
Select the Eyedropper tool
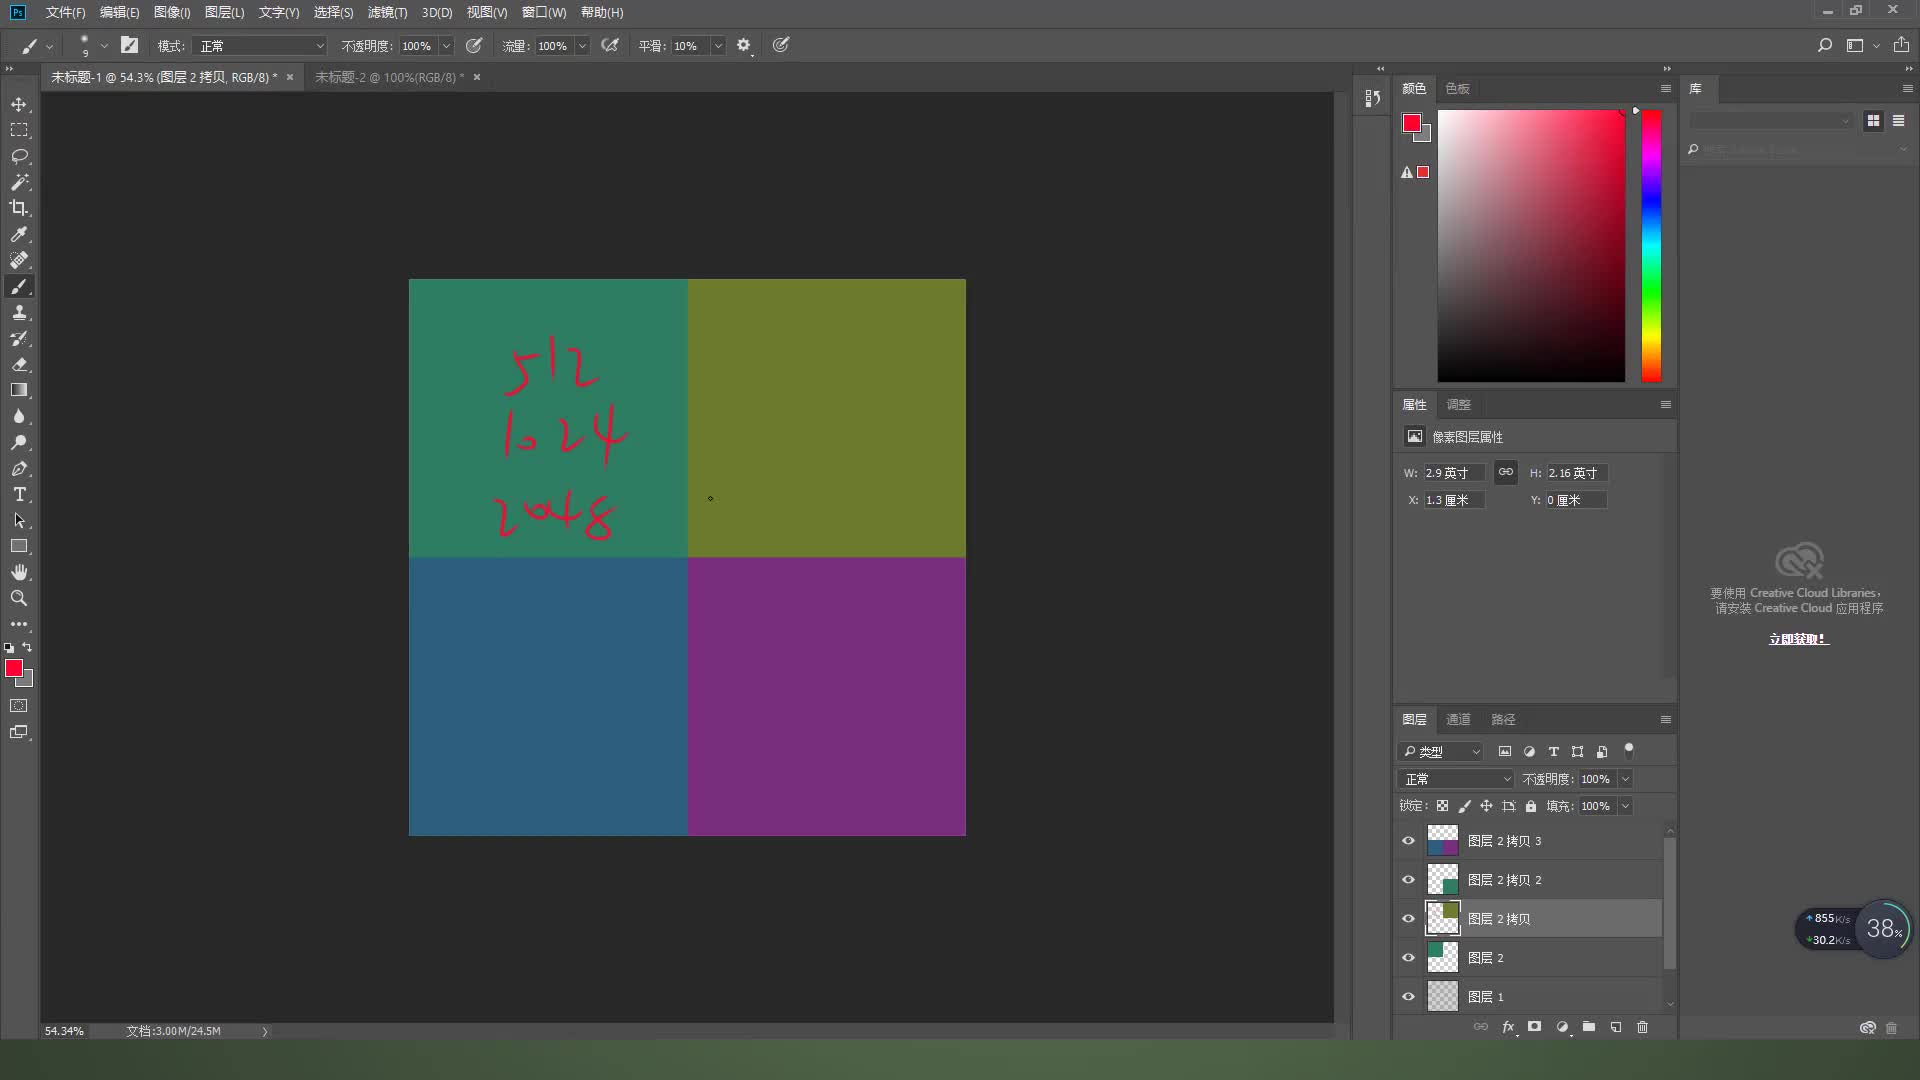(x=19, y=234)
